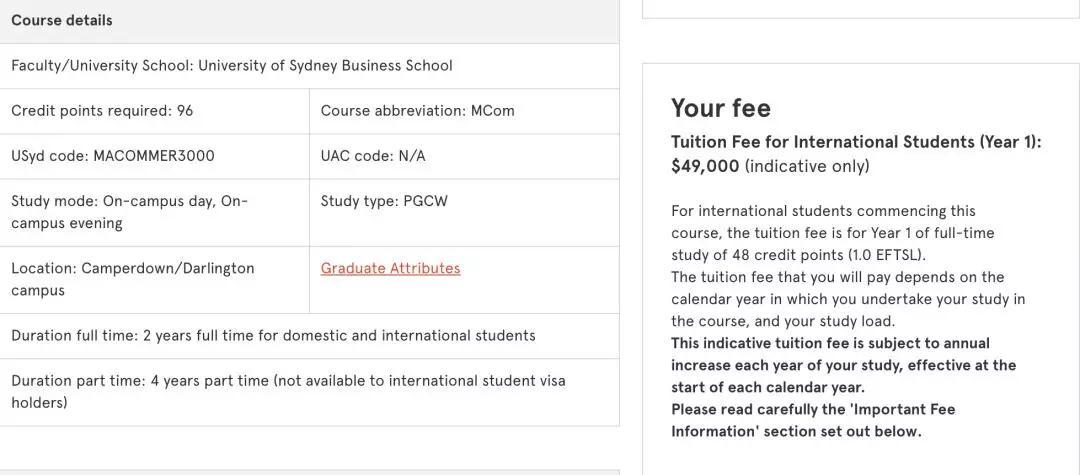Click the Duration full time row

coord(273,335)
